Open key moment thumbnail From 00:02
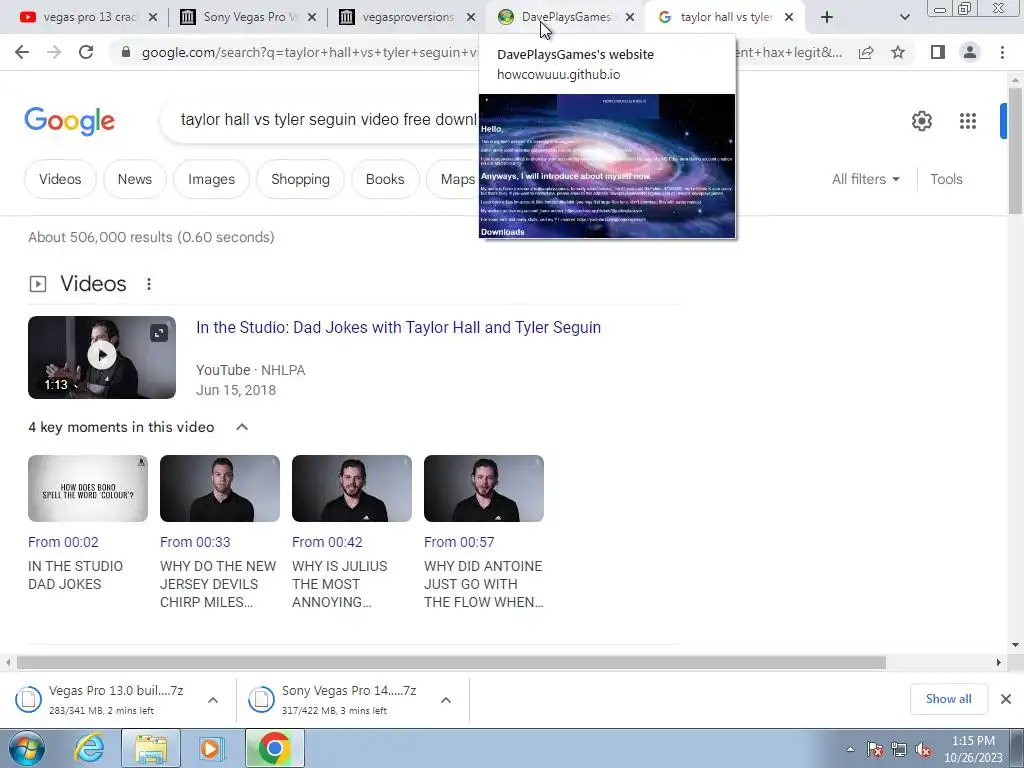 pos(88,488)
